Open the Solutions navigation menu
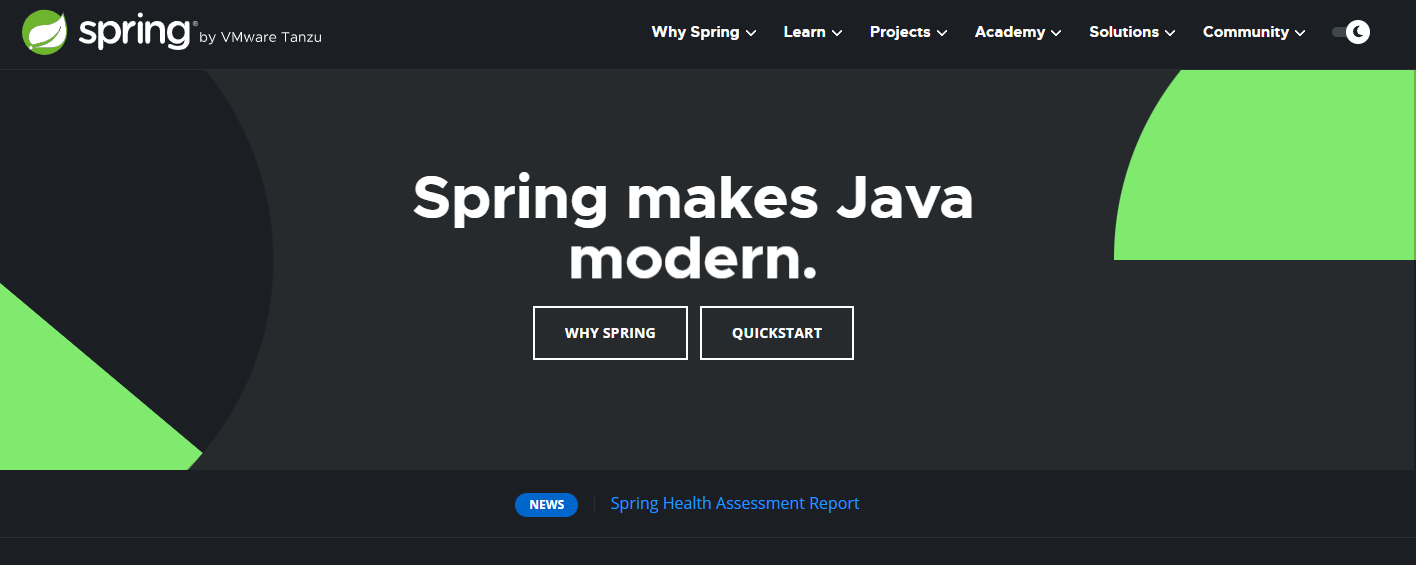Image resolution: width=1416 pixels, height=565 pixels. click(x=1132, y=32)
